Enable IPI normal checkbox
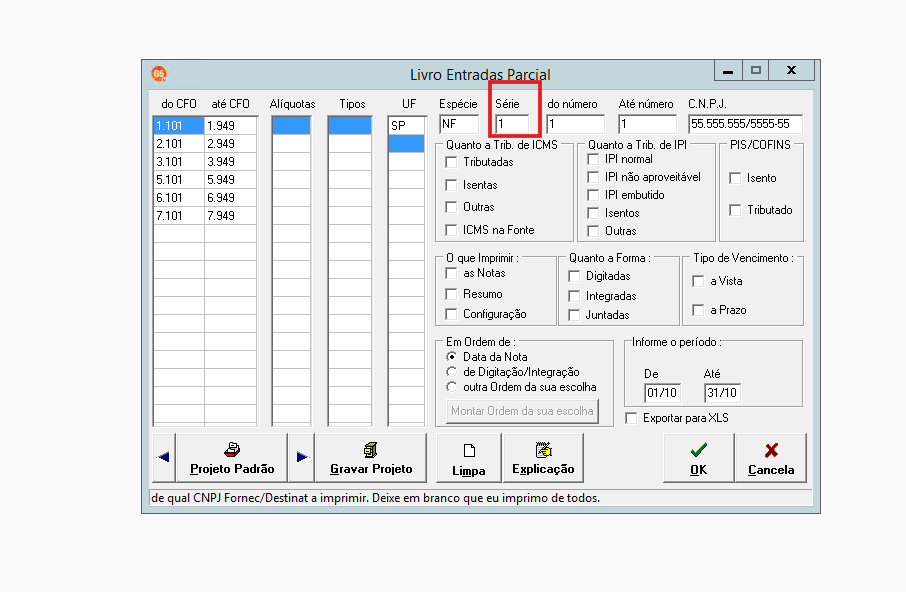This screenshot has height=592, width=906. tap(593, 159)
